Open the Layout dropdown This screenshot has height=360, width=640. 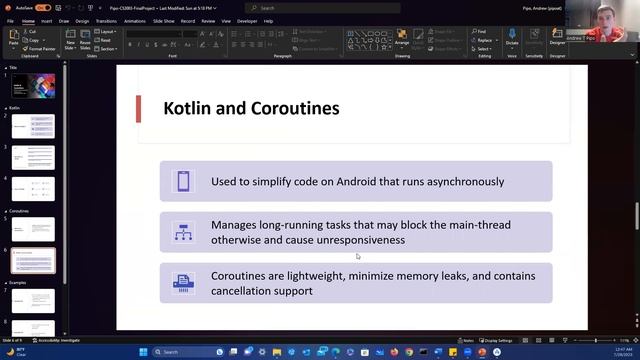[x=105, y=31]
